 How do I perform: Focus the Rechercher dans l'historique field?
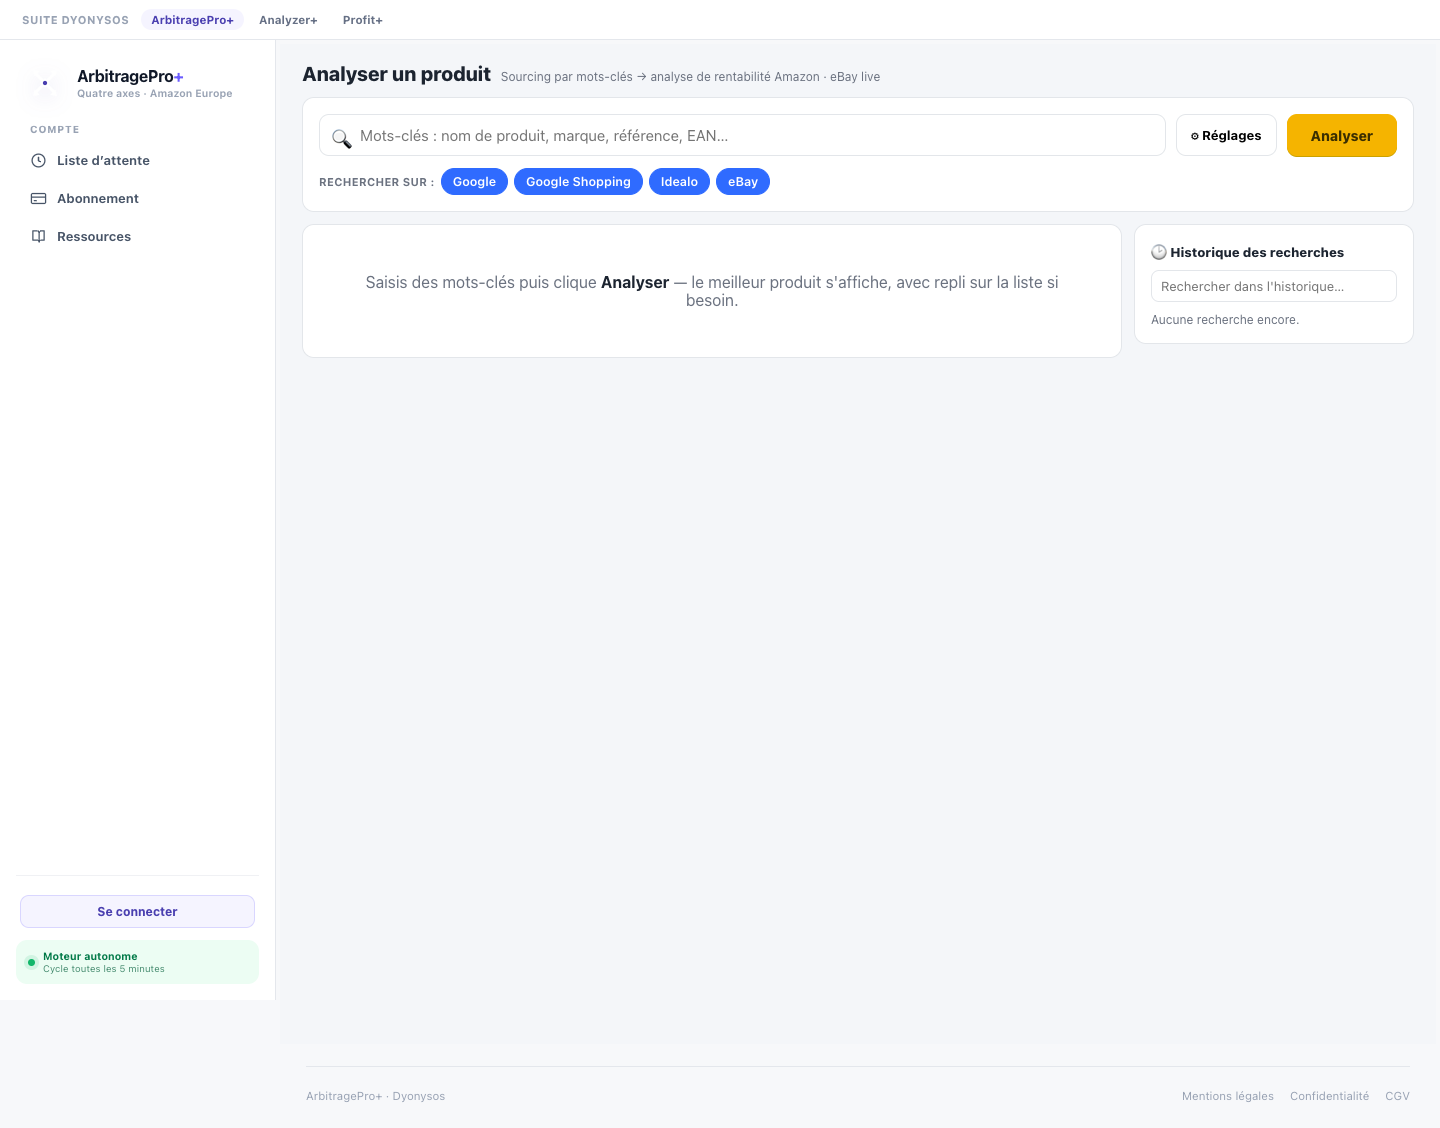click(1274, 286)
